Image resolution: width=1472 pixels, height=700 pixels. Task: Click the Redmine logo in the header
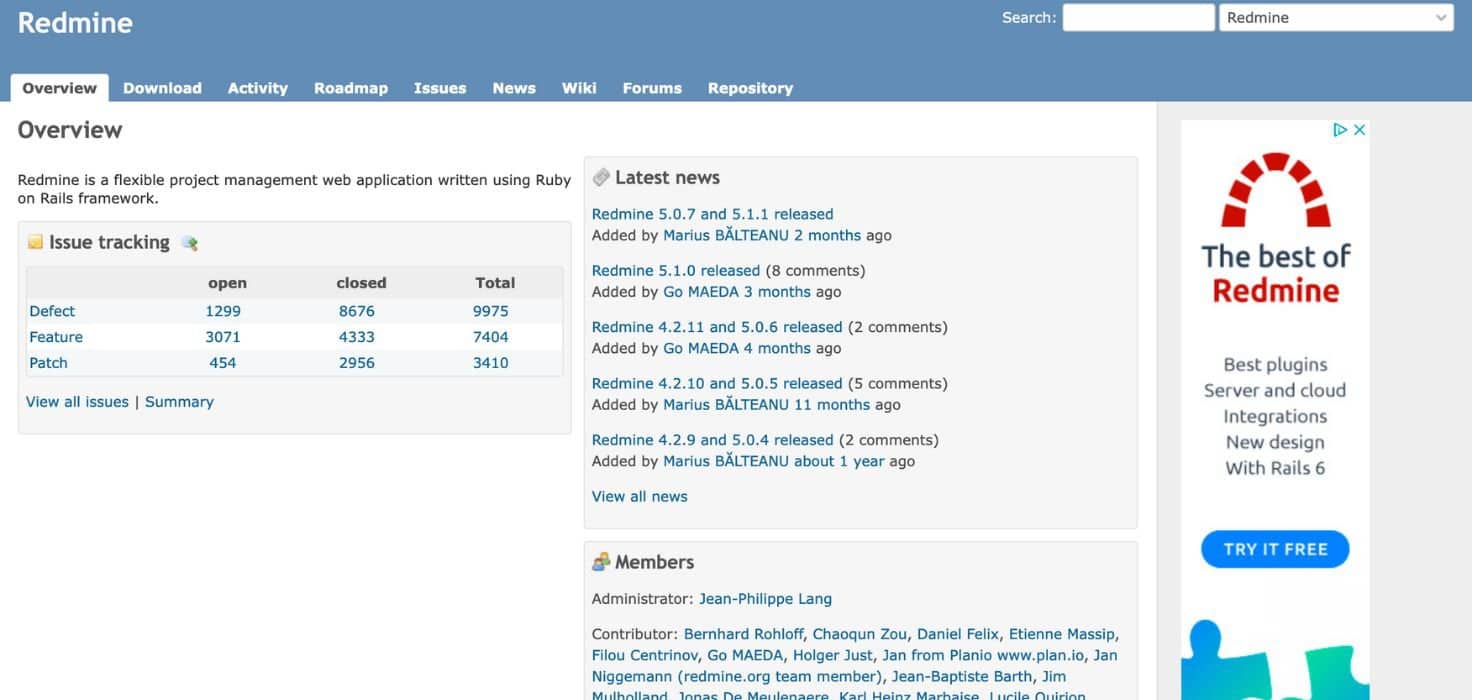[74, 22]
